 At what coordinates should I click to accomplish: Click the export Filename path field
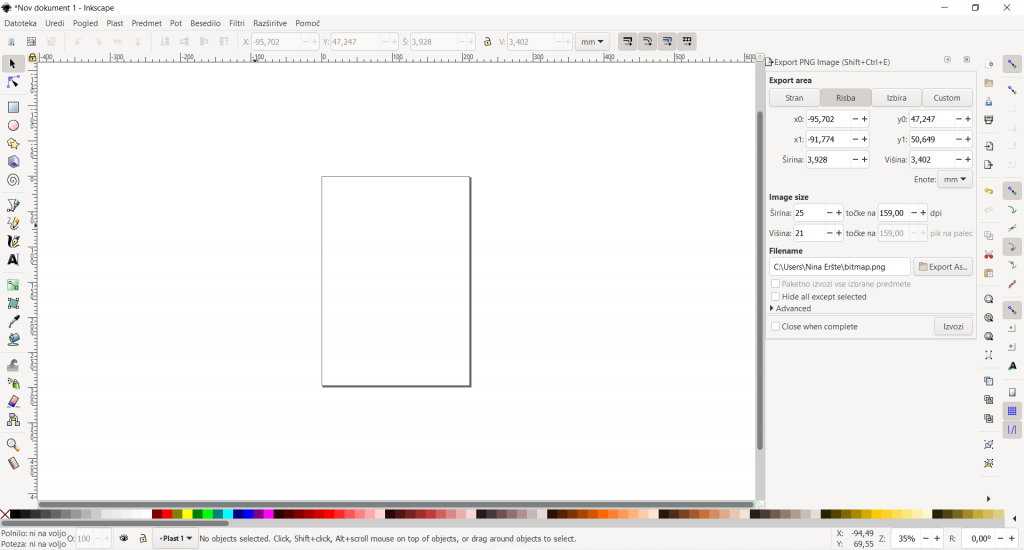(839, 267)
